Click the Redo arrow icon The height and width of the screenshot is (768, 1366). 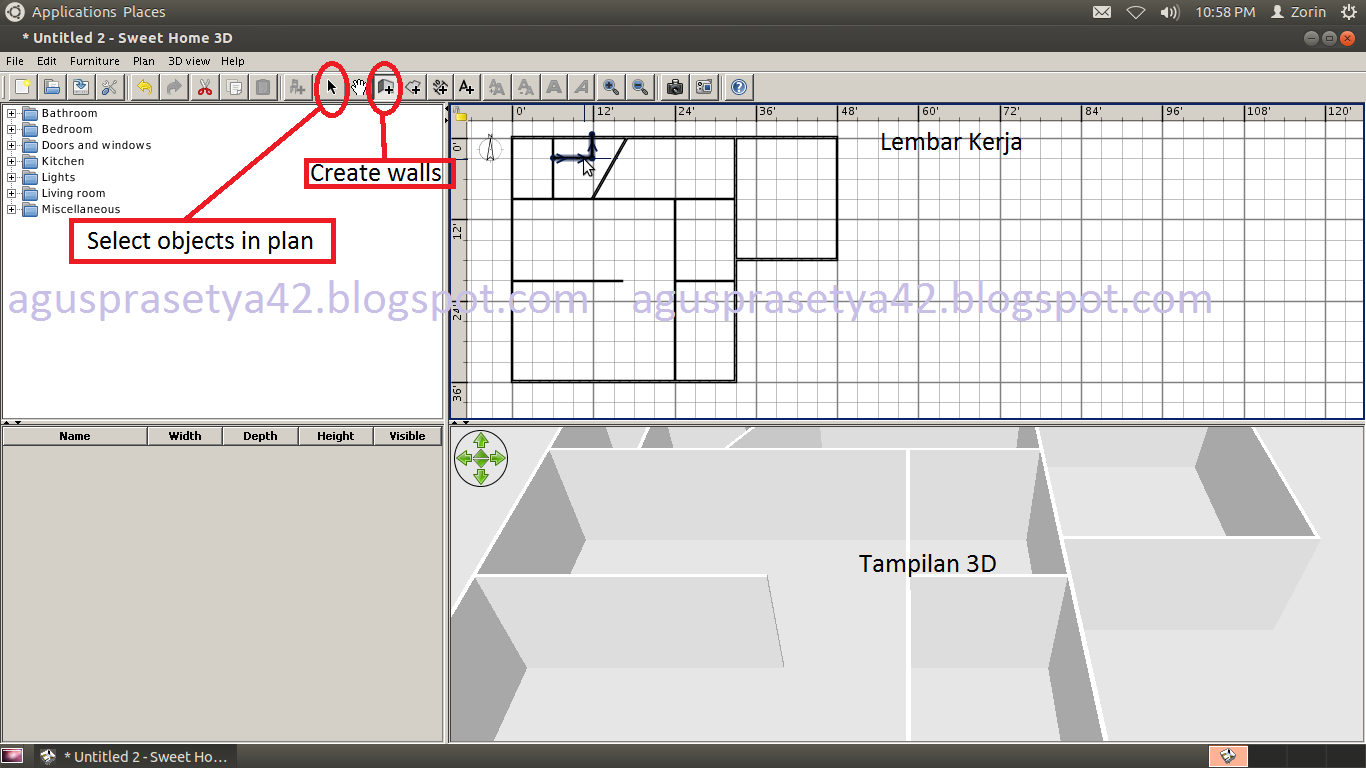point(174,88)
